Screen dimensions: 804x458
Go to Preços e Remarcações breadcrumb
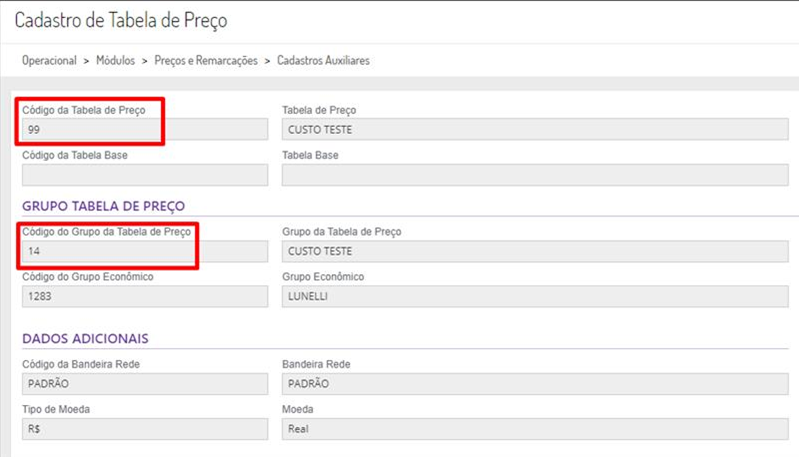tap(205, 61)
